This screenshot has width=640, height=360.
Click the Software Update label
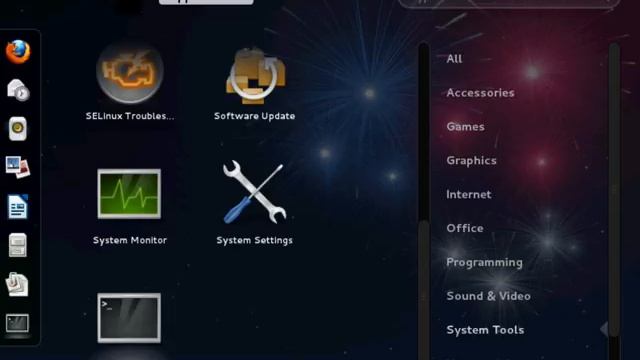pos(254,116)
